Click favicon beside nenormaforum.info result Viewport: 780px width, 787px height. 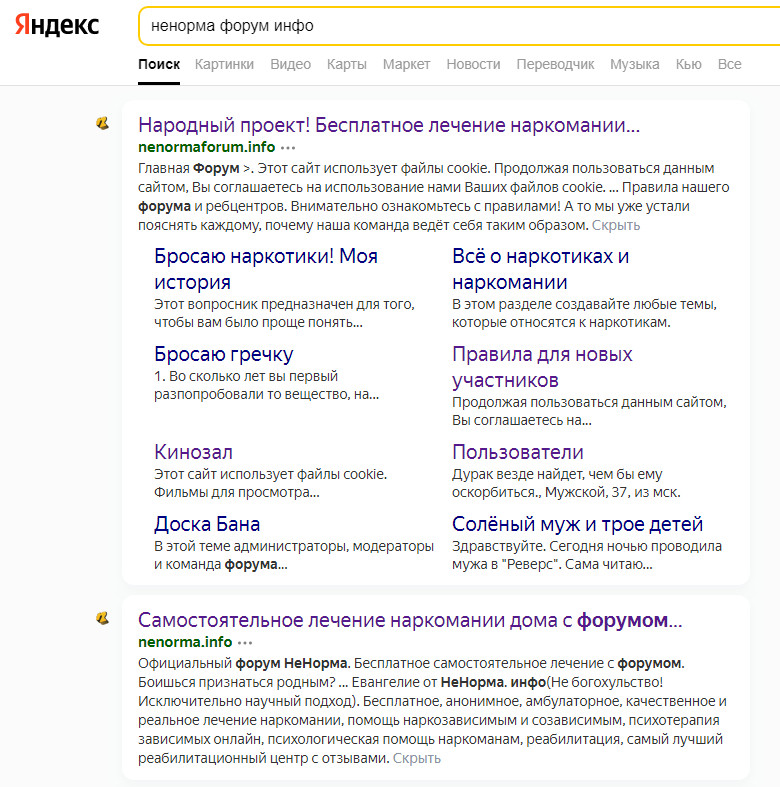pos(102,124)
